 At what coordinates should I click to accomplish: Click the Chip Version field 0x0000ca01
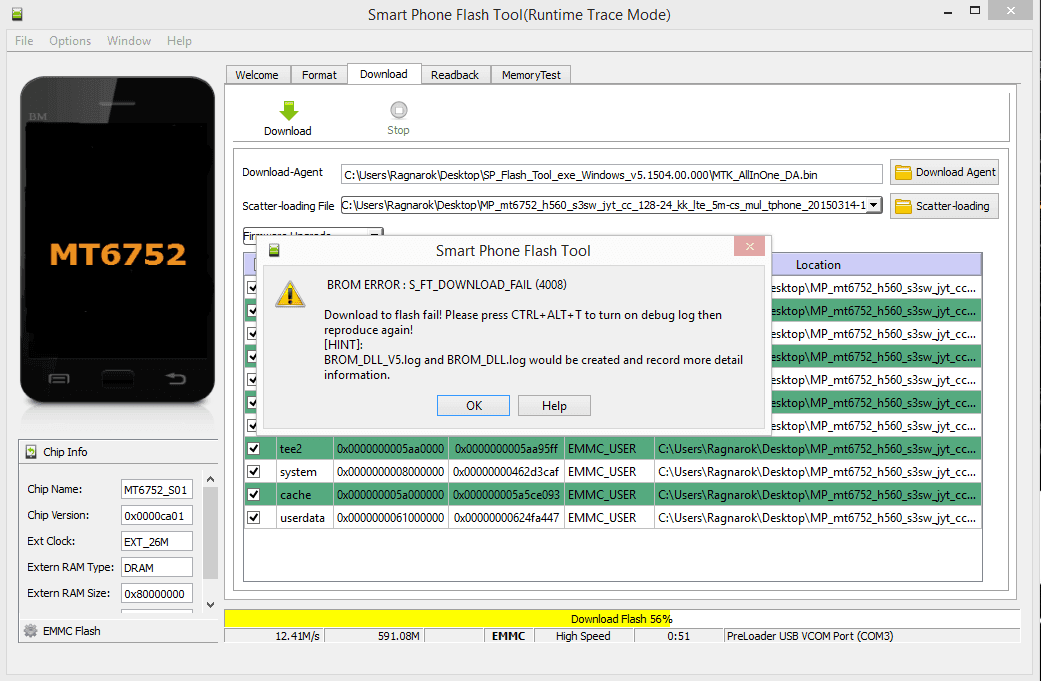click(x=157, y=516)
